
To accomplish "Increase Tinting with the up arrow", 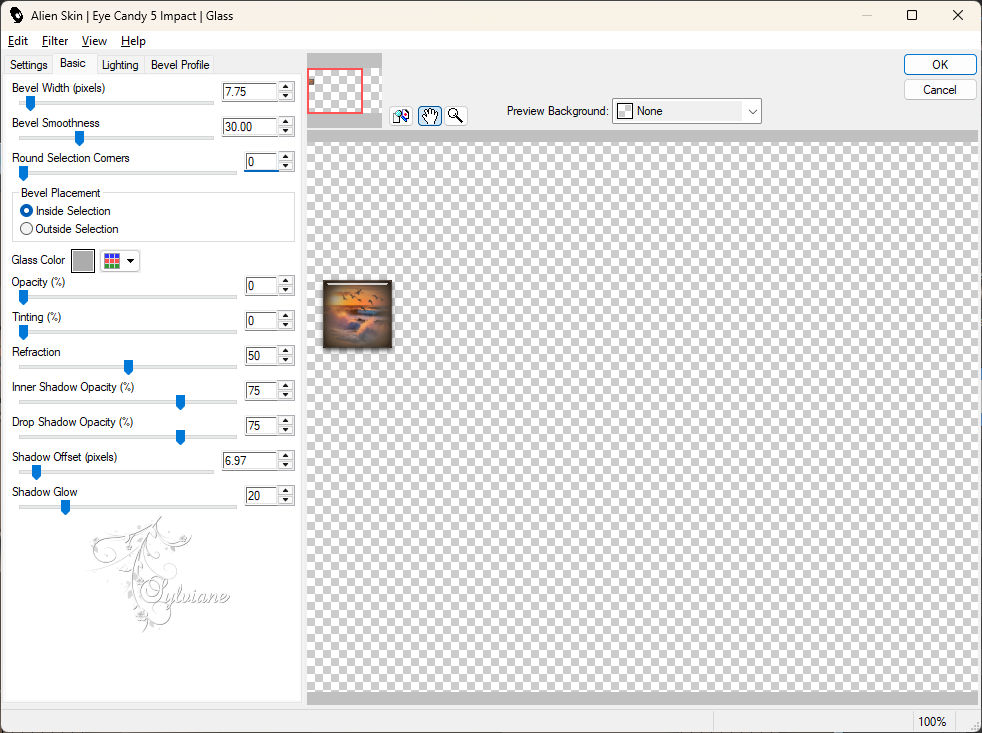I will (x=286, y=316).
